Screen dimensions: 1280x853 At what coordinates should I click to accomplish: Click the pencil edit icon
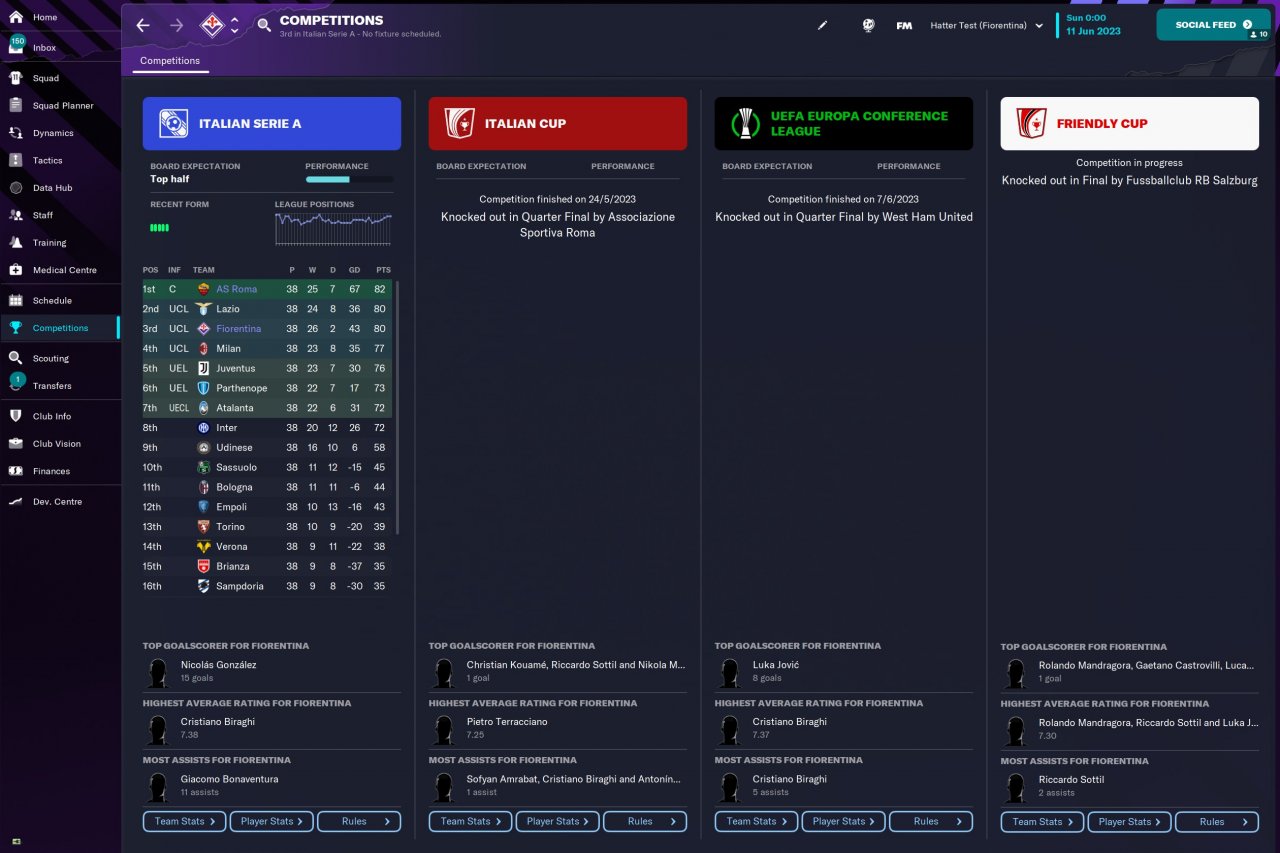click(x=823, y=25)
